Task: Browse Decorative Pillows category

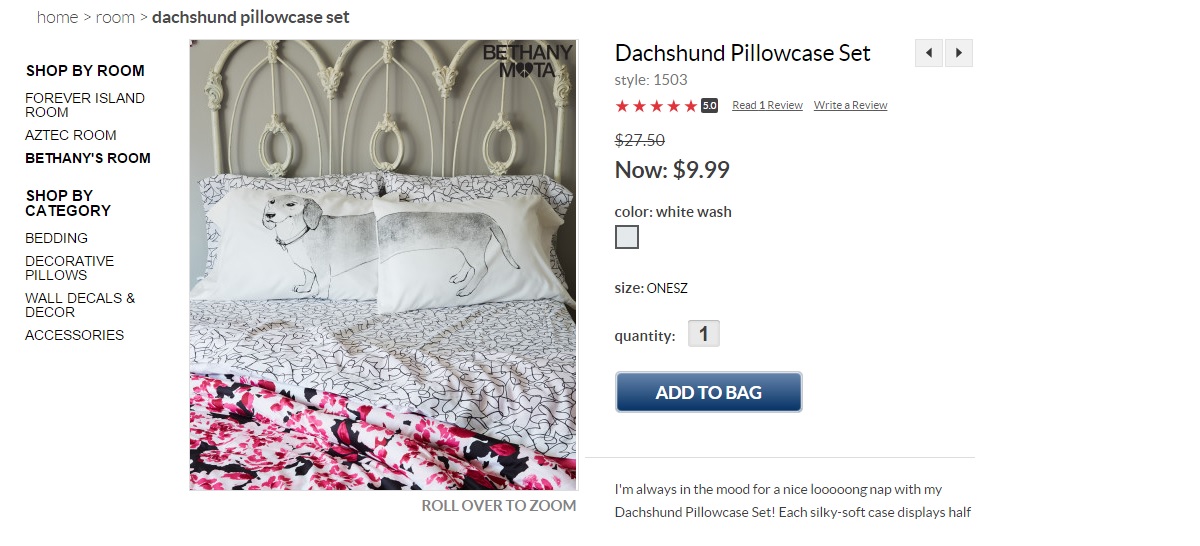Action: coord(69,268)
